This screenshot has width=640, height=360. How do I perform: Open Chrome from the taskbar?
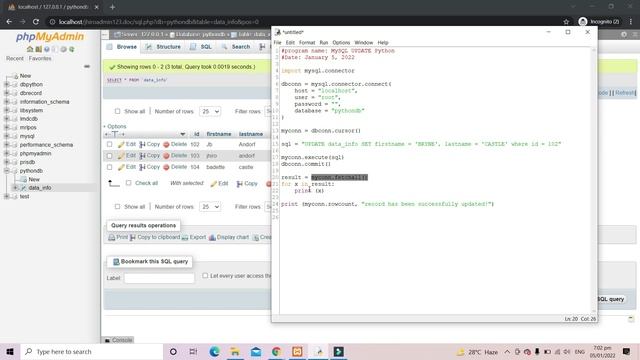(276, 351)
